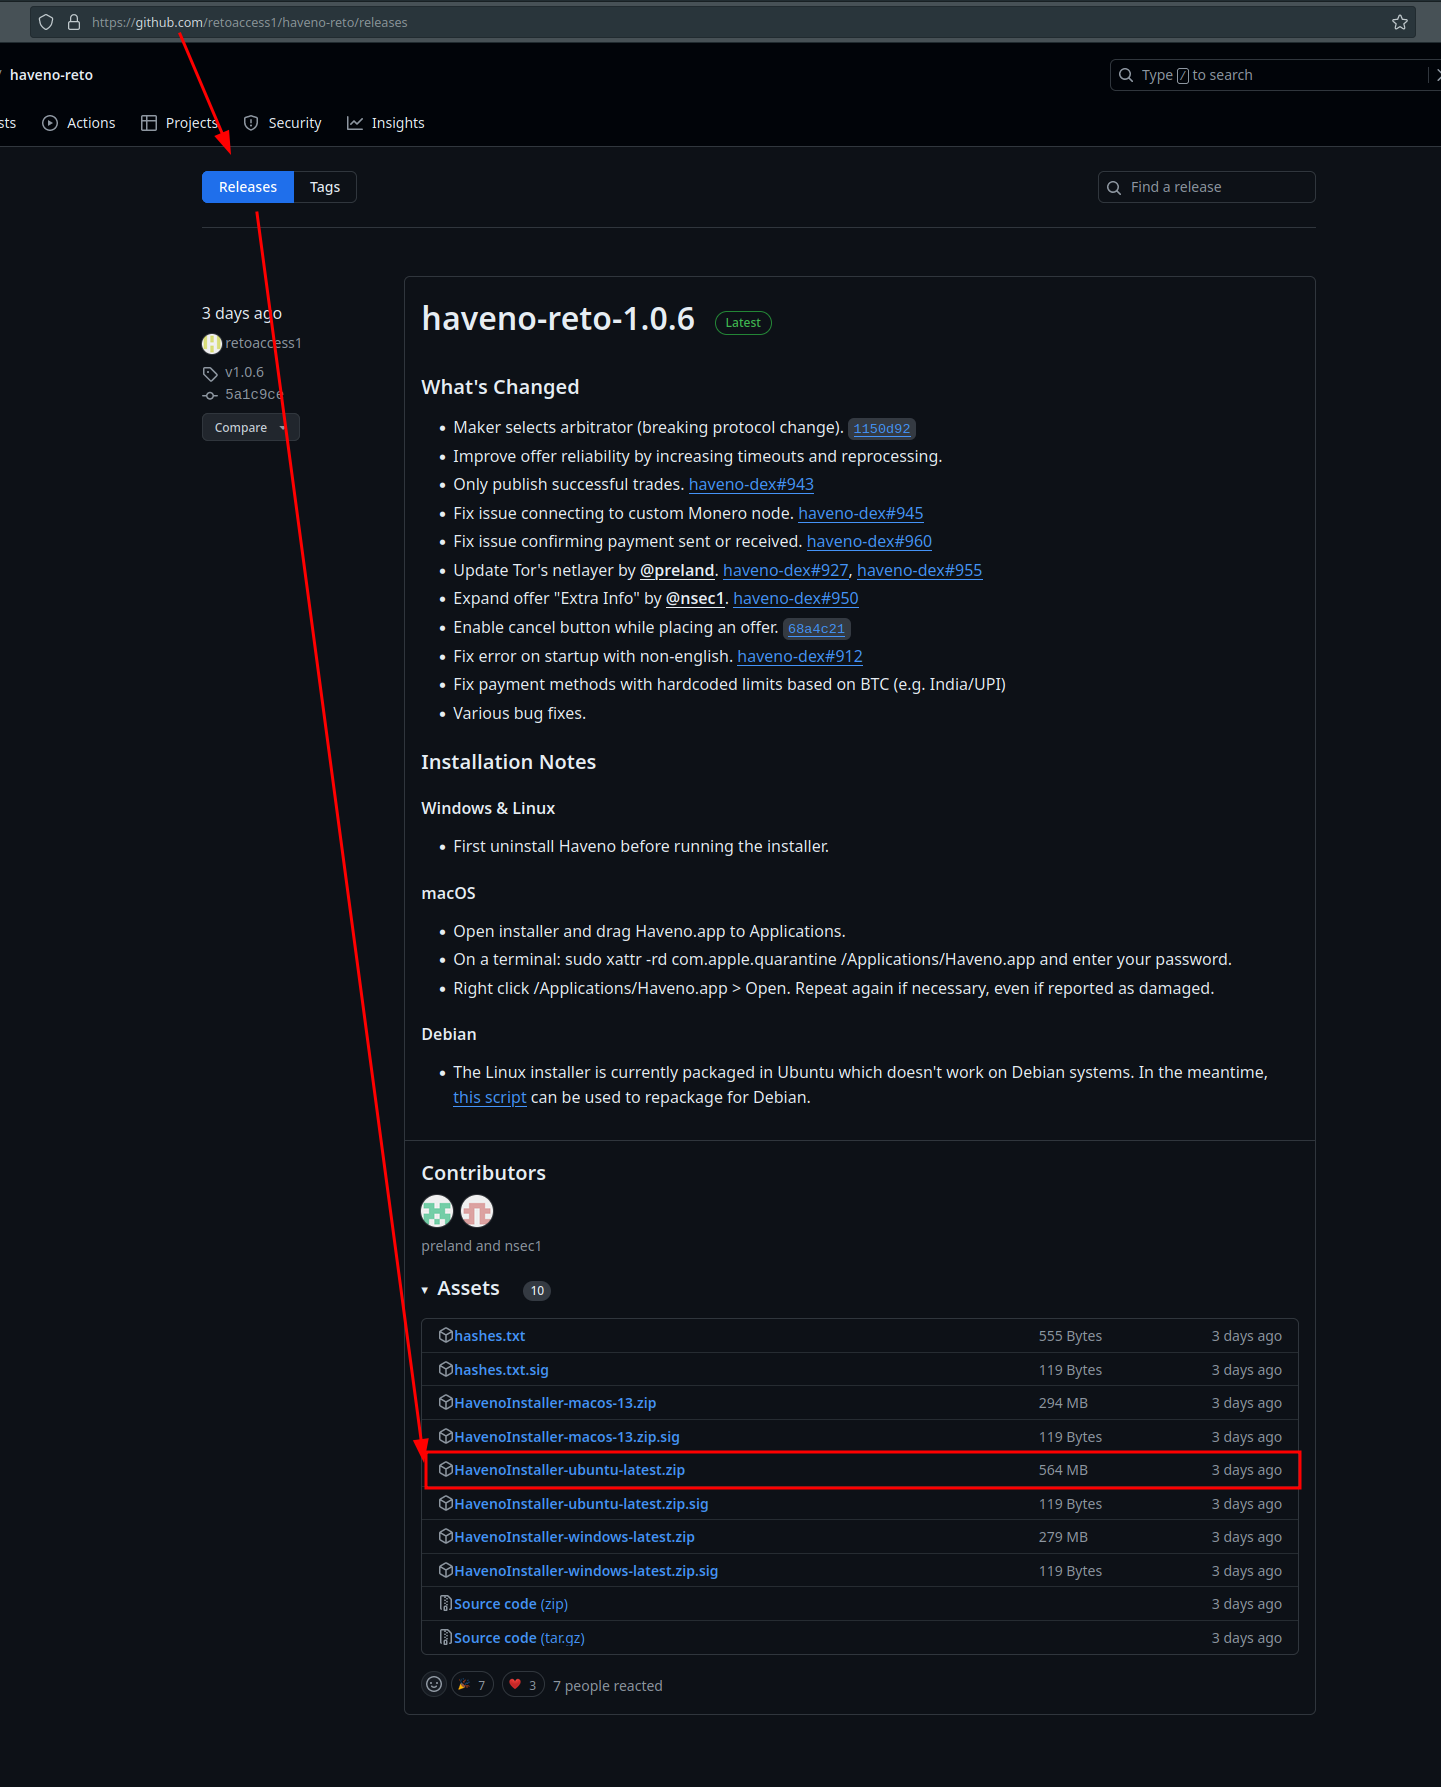Download Source code (zip)
This screenshot has height=1787, width=1441.
click(x=511, y=1604)
